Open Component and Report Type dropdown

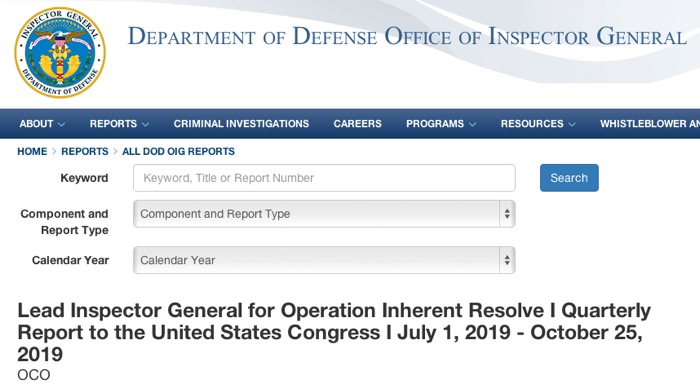click(x=324, y=214)
